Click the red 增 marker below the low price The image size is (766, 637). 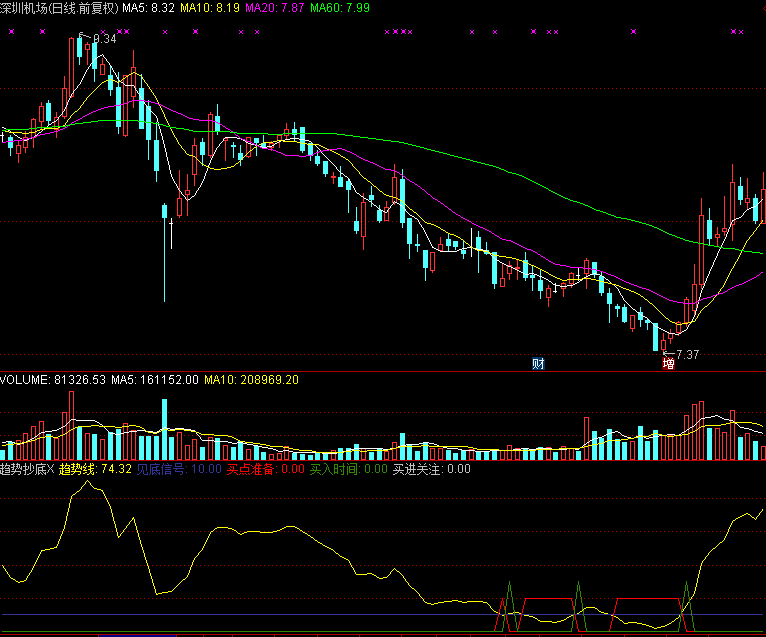[668, 363]
